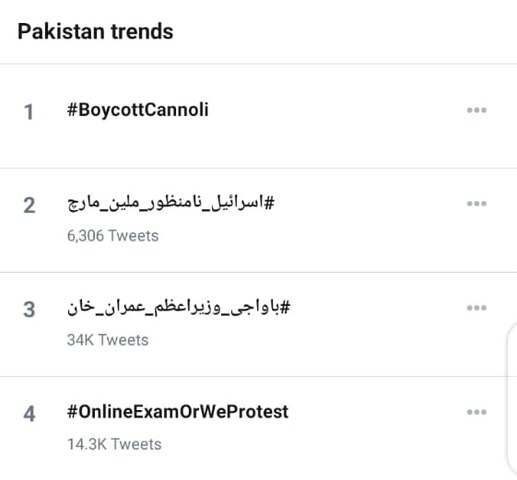
Task: Open three-dot menu for trend number 2
Action: click(x=477, y=203)
